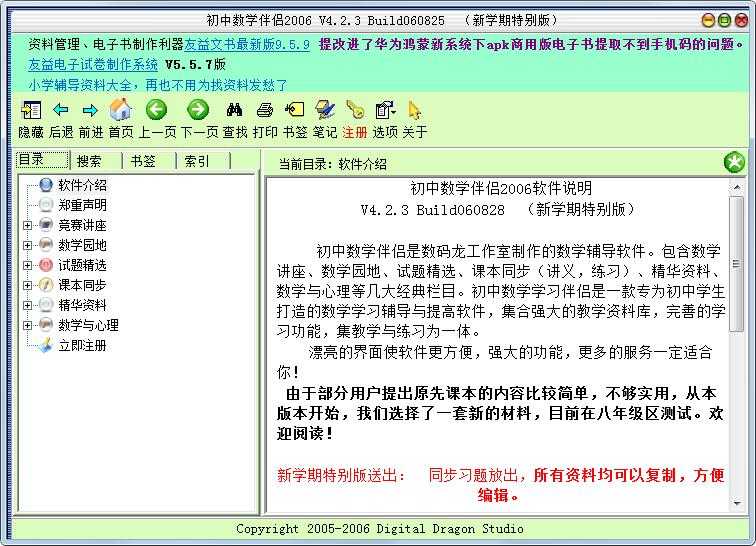Open the 选项 options icon
756x546 pixels.
(385, 110)
